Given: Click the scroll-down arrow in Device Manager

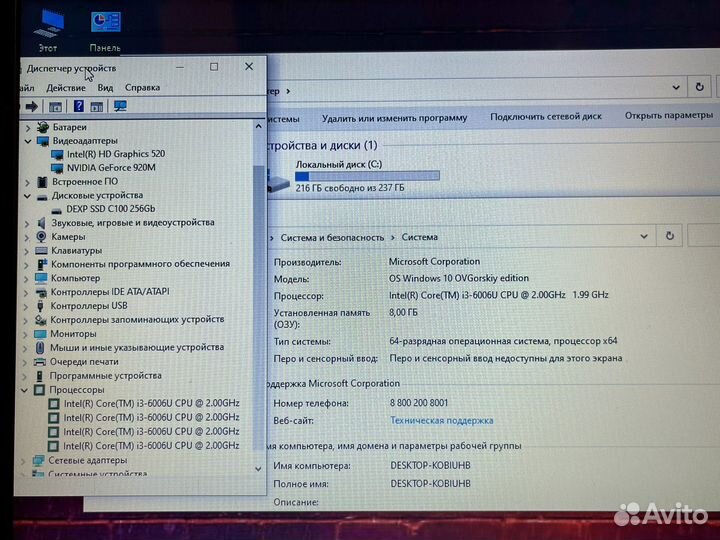Looking at the screenshot, I should (x=258, y=469).
